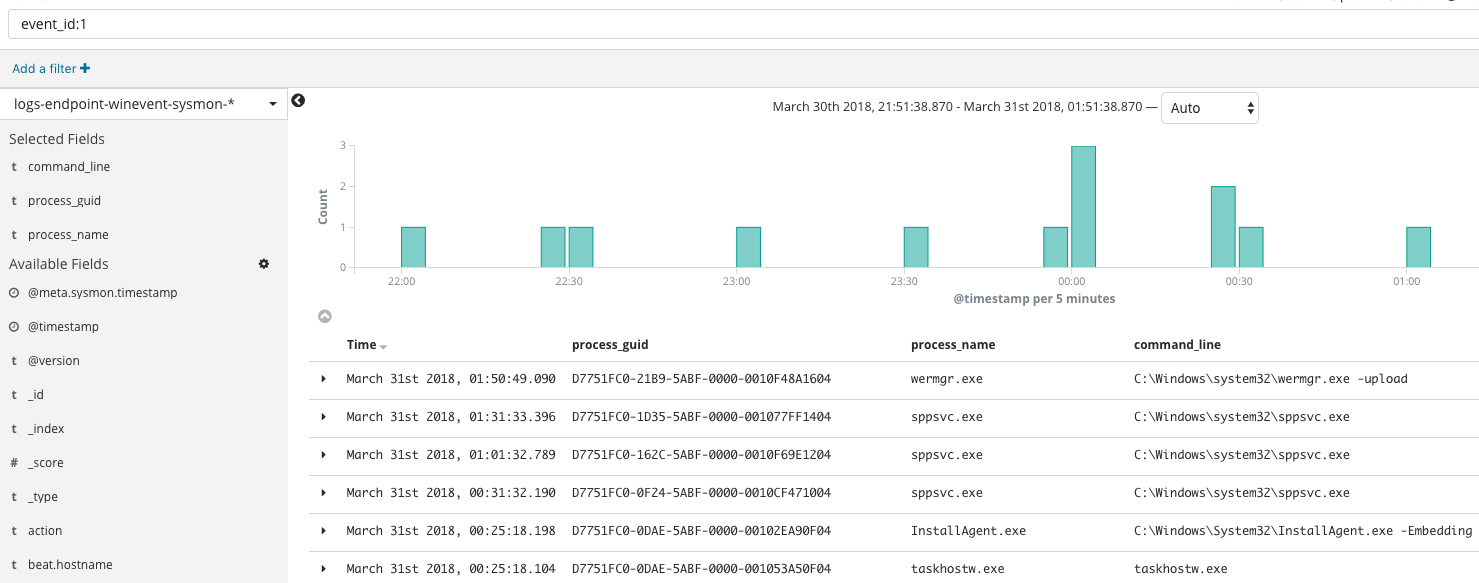Hide the histogram chart chevron icon
1479x583 pixels.
pyautogui.click(x=325, y=316)
